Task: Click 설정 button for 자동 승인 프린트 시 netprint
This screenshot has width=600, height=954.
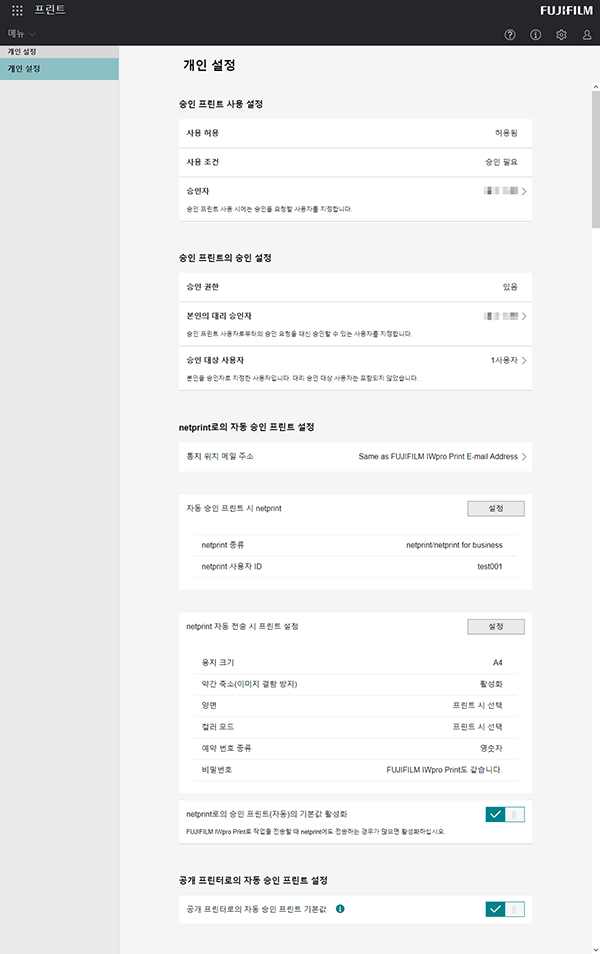Action: [495, 508]
